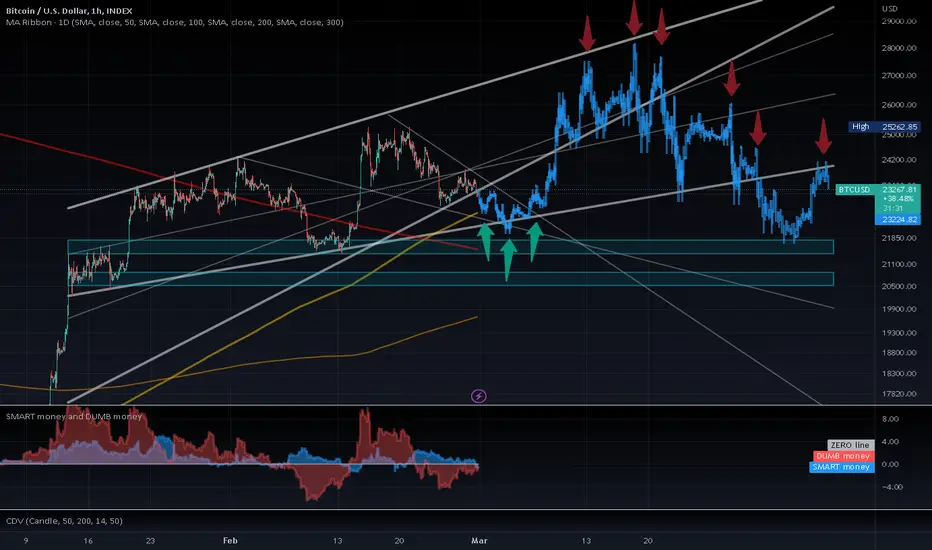Click 24200.00 on the price axis
This screenshot has width=932, height=550.
(x=899, y=160)
